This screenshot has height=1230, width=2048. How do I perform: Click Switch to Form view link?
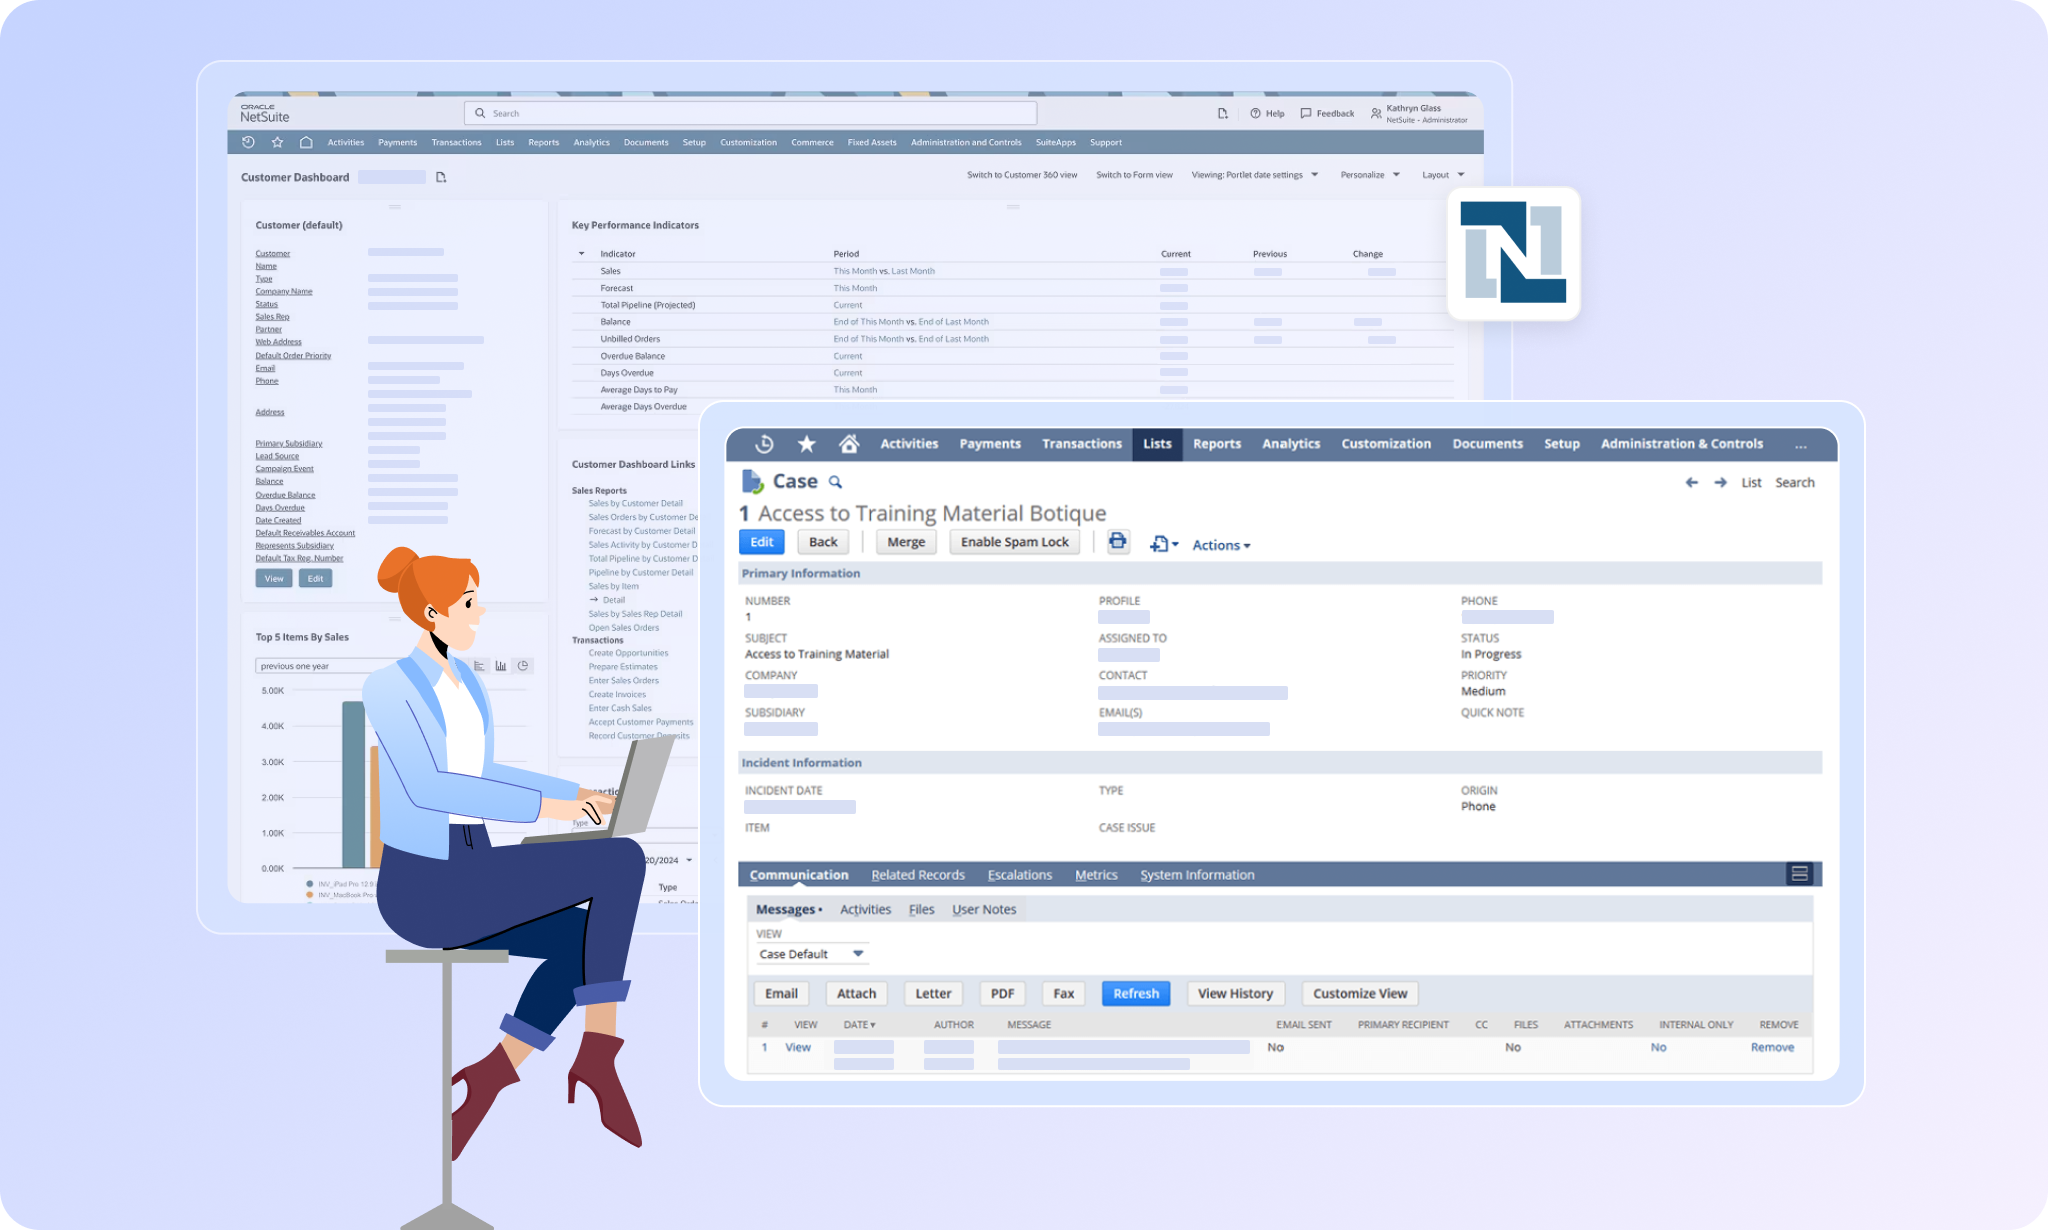tap(1134, 175)
